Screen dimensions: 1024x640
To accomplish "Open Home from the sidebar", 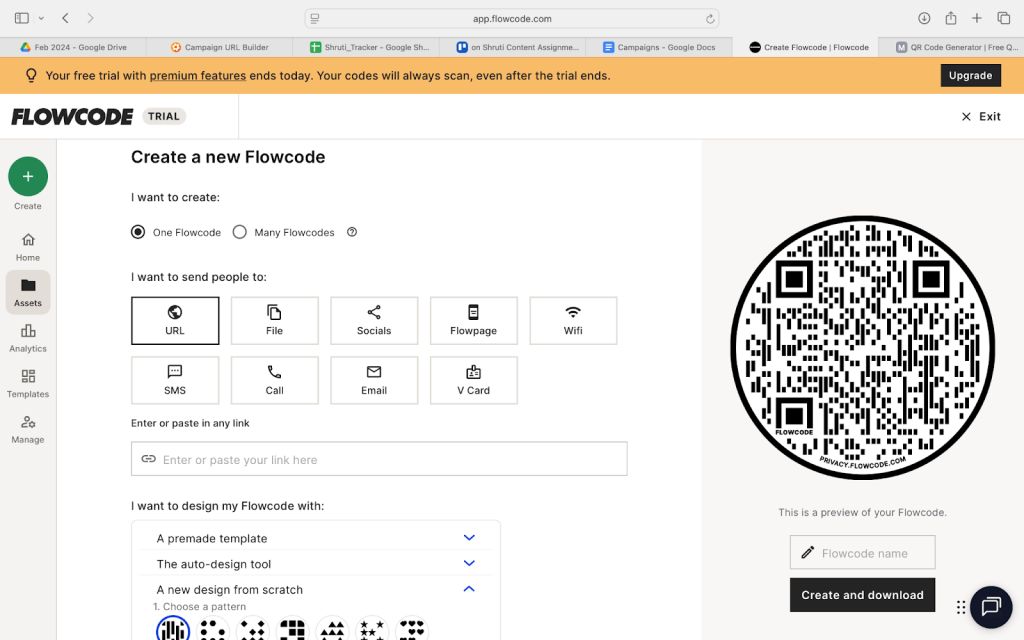I will 28,246.
